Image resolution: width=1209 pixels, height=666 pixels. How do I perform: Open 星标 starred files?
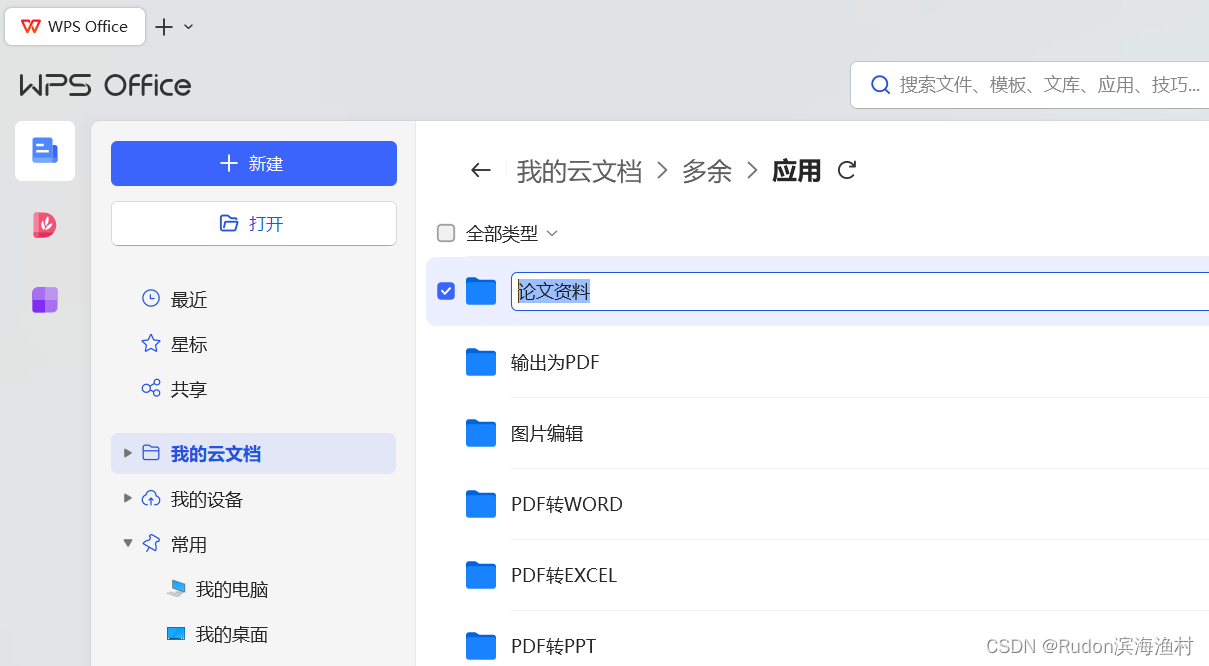tap(189, 344)
